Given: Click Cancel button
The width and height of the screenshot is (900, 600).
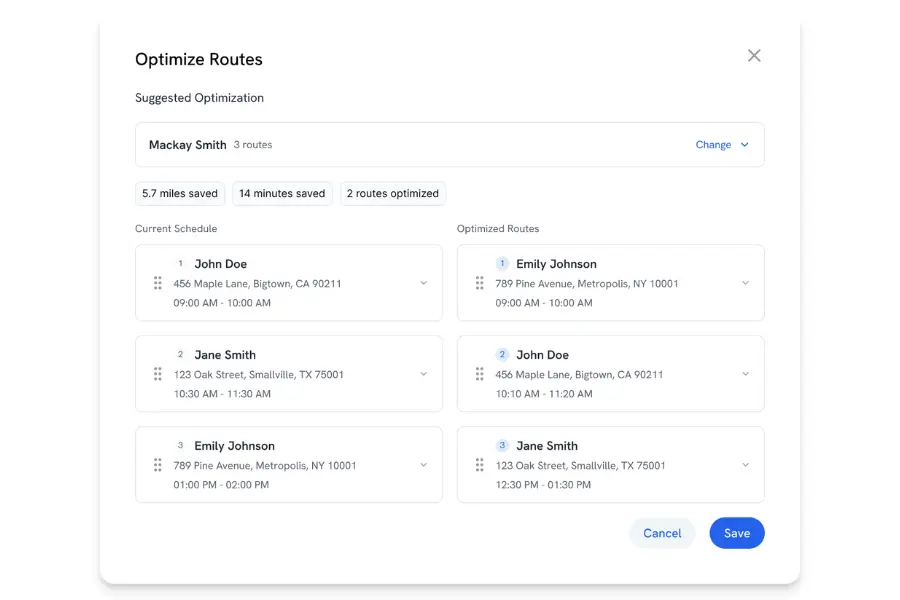Looking at the screenshot, I should pos(662,533).
